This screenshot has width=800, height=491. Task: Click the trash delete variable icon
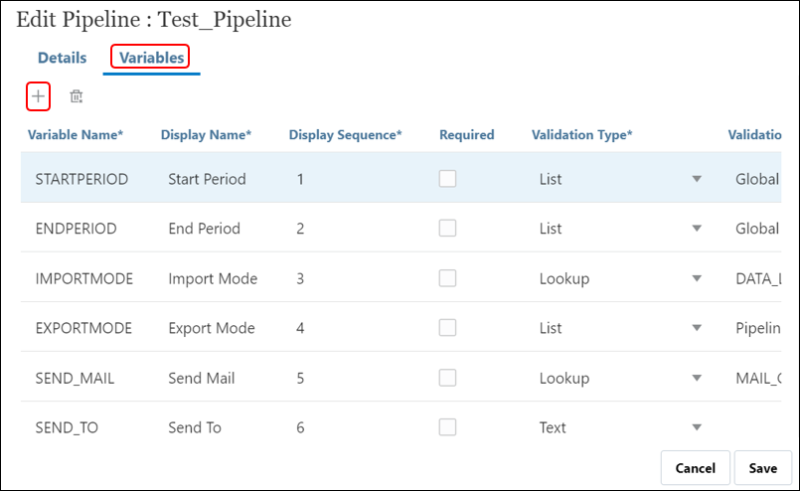[x=76, y=97]
